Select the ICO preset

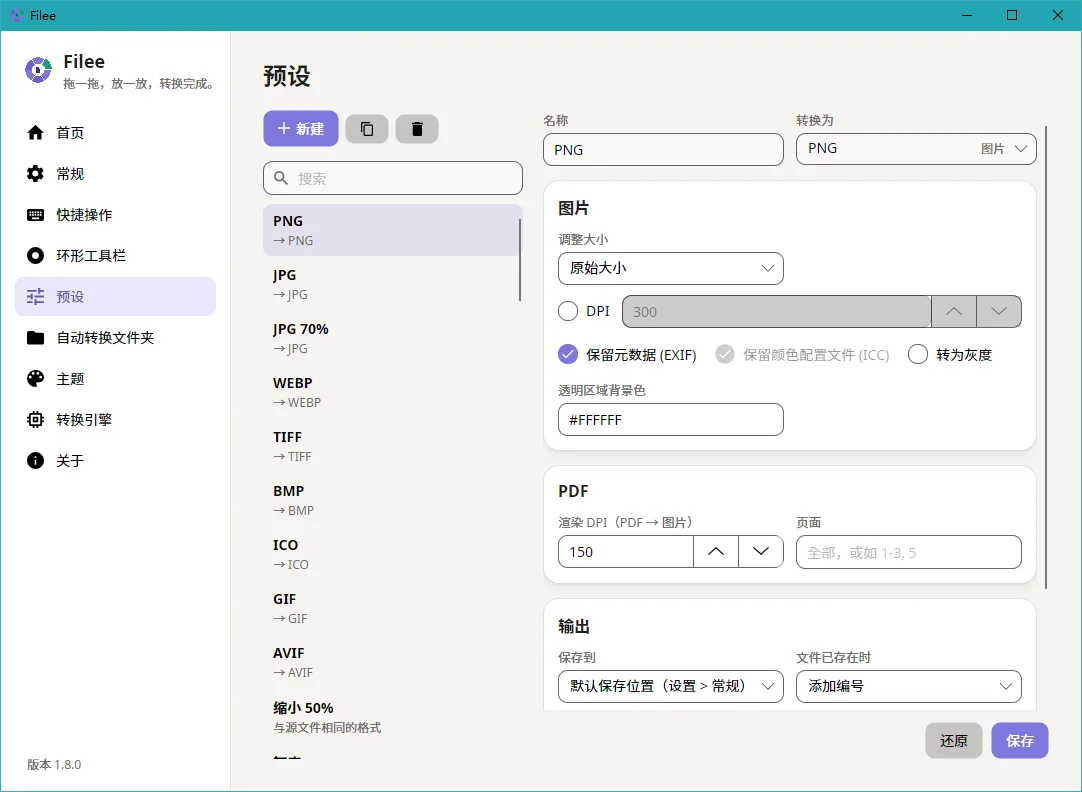tap(393, 554)
